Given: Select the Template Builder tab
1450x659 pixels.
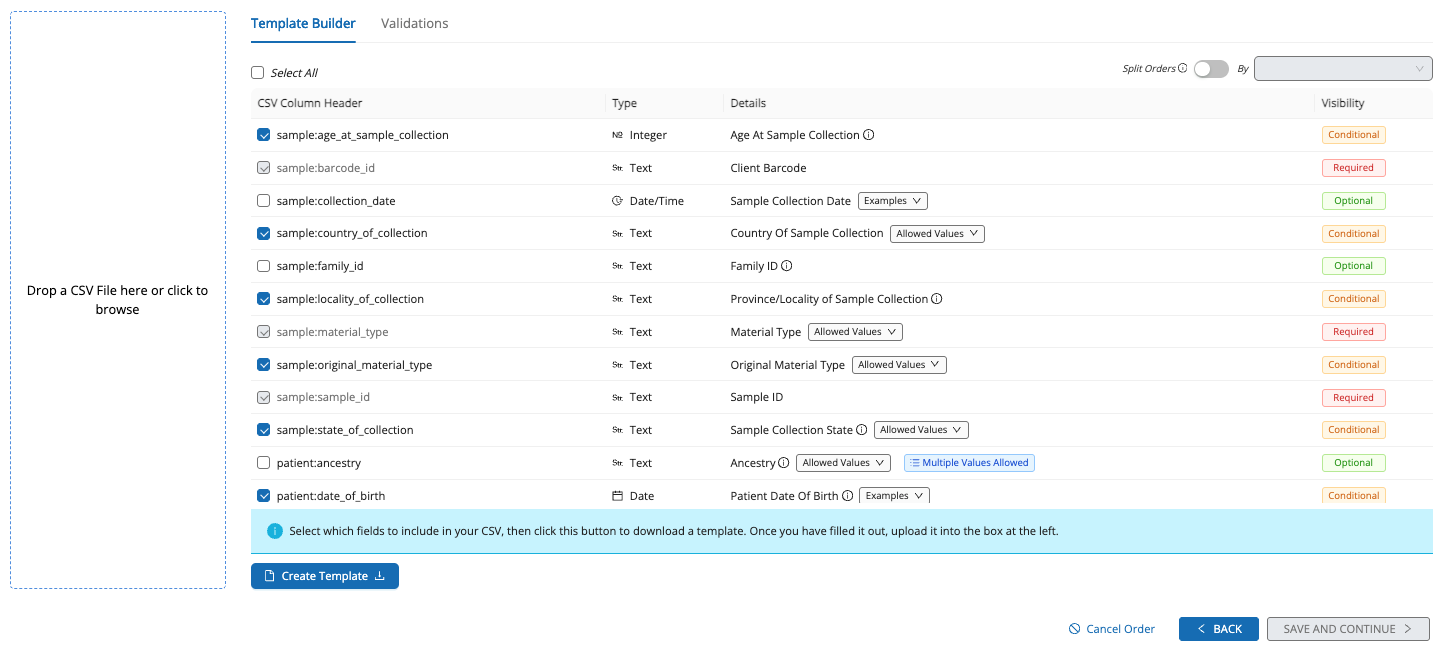Looking at the screenshot, I should coord(303,23).
